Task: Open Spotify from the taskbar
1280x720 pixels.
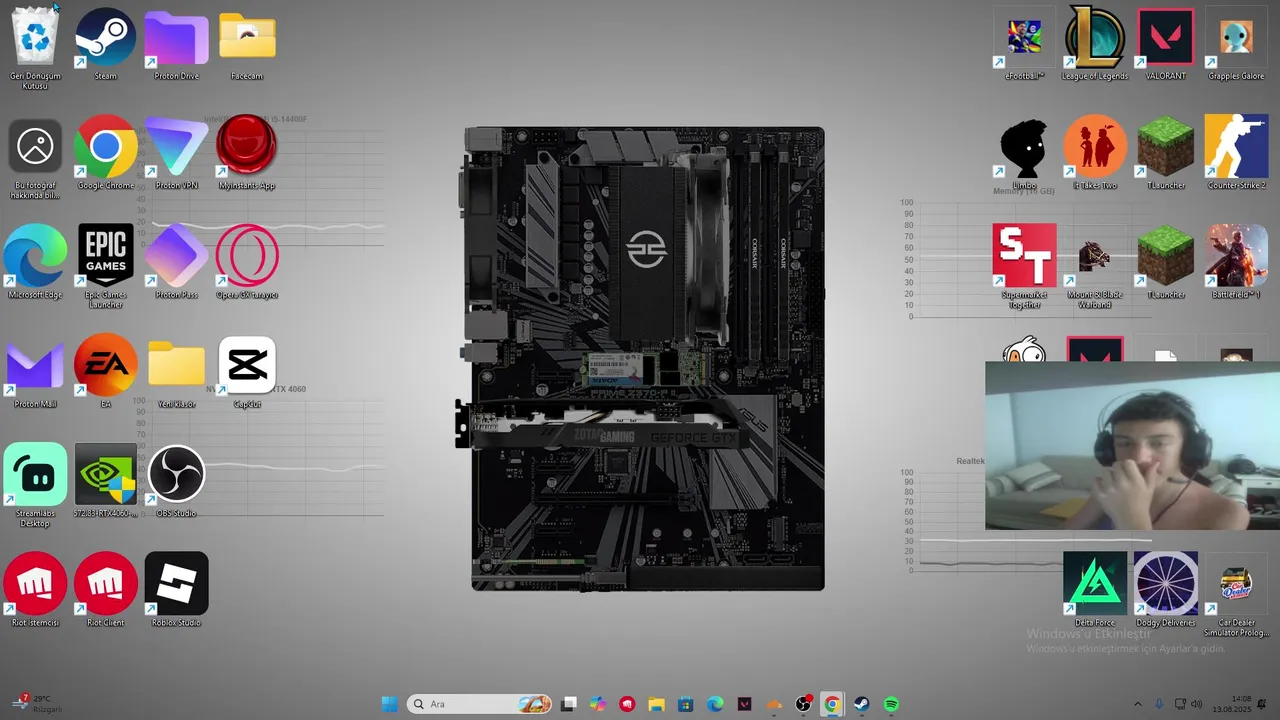Action: tap(891, 704)
